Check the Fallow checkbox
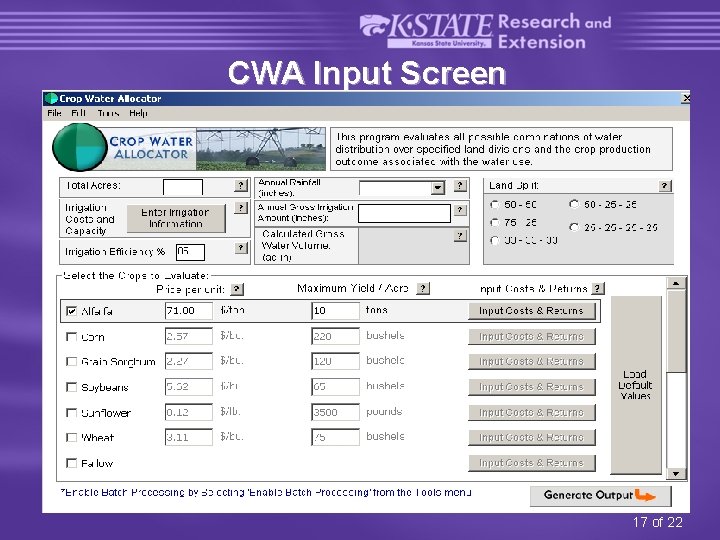The height and width of the screenshot is (540, 720). click(71, 463)
